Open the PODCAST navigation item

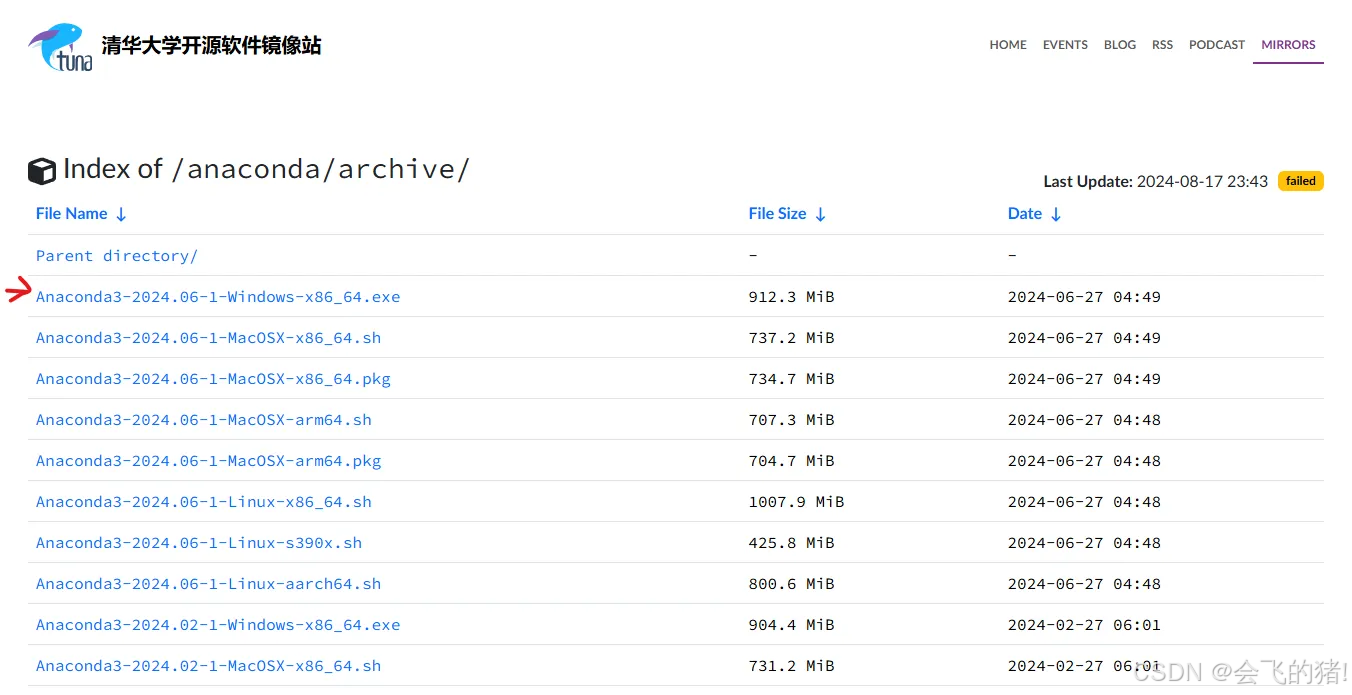tap(1217, 45)
